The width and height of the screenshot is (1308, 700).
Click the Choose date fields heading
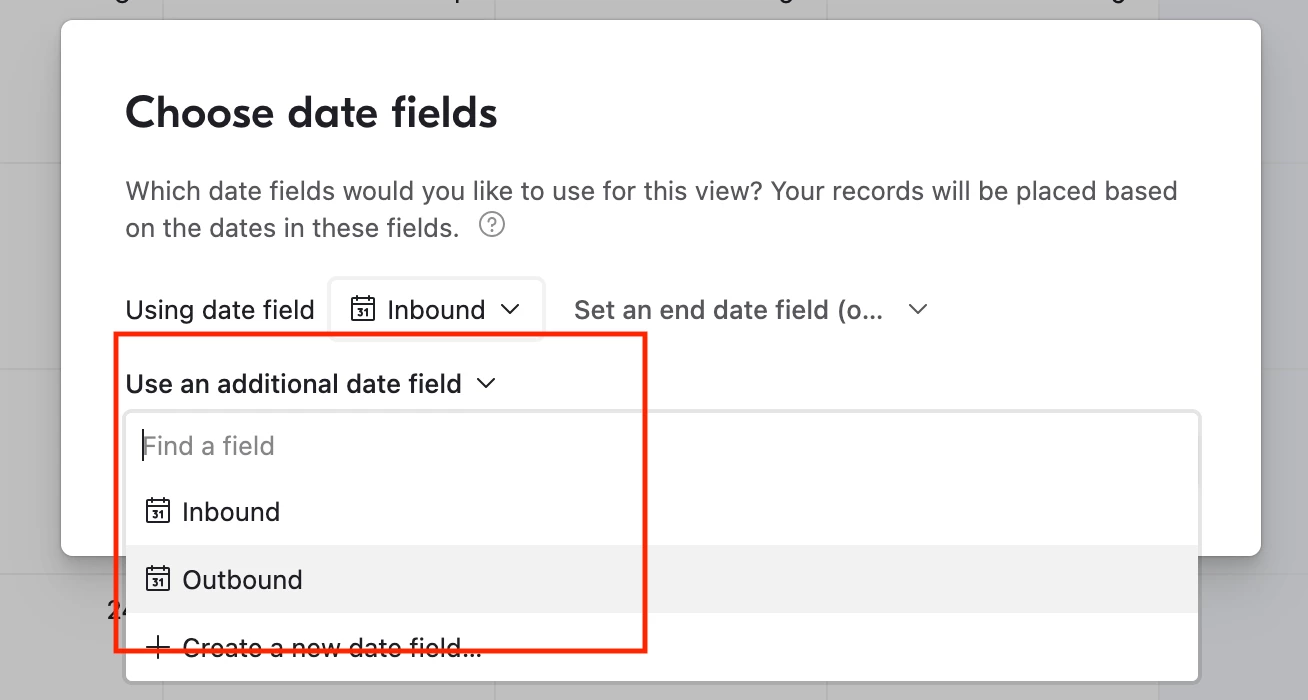click(311, 113)
